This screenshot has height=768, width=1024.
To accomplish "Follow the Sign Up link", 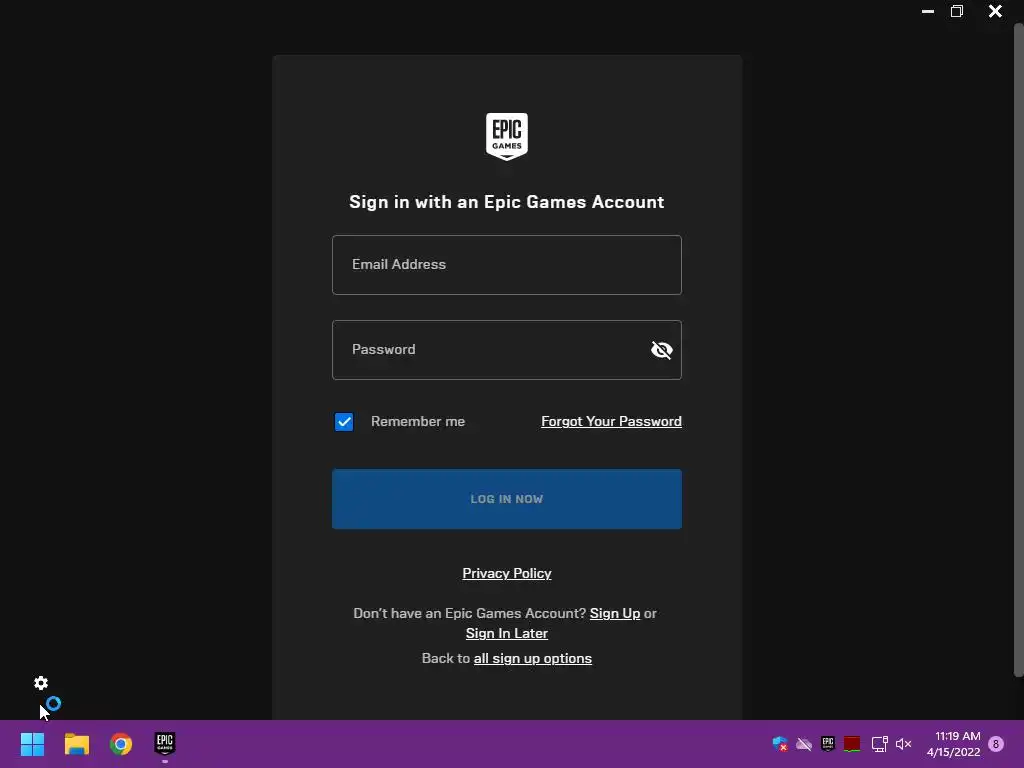I will click(x=615, y=613).
